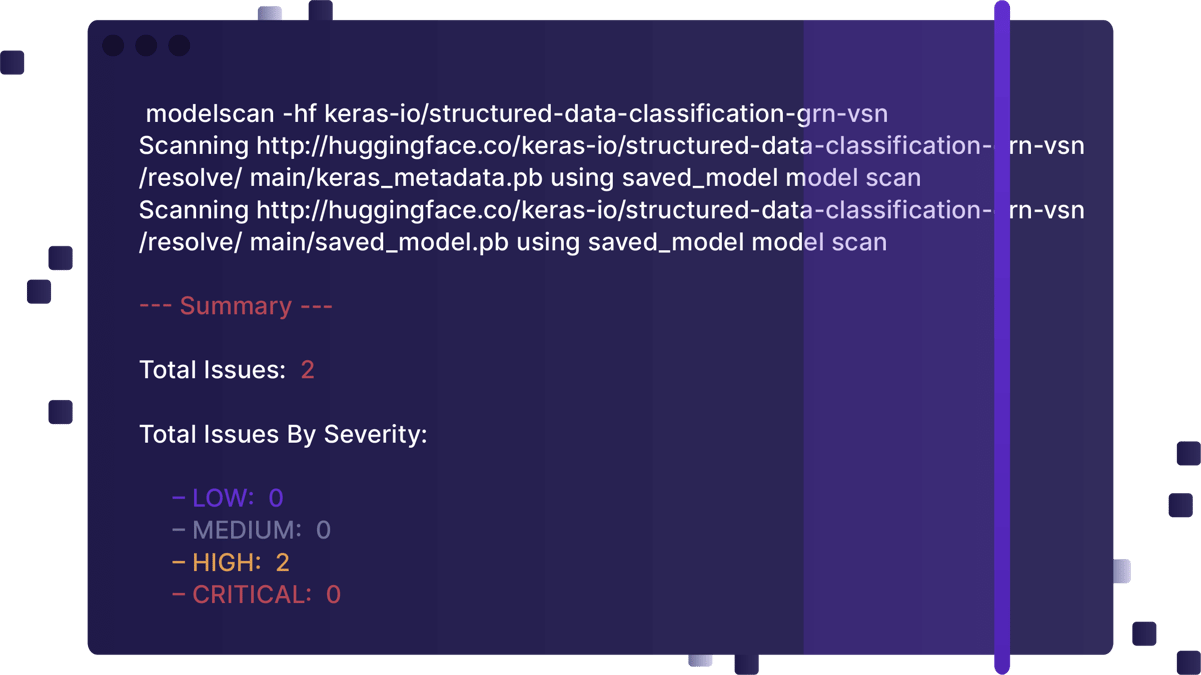Click the middle window dot in title bar

pos(146,46)
